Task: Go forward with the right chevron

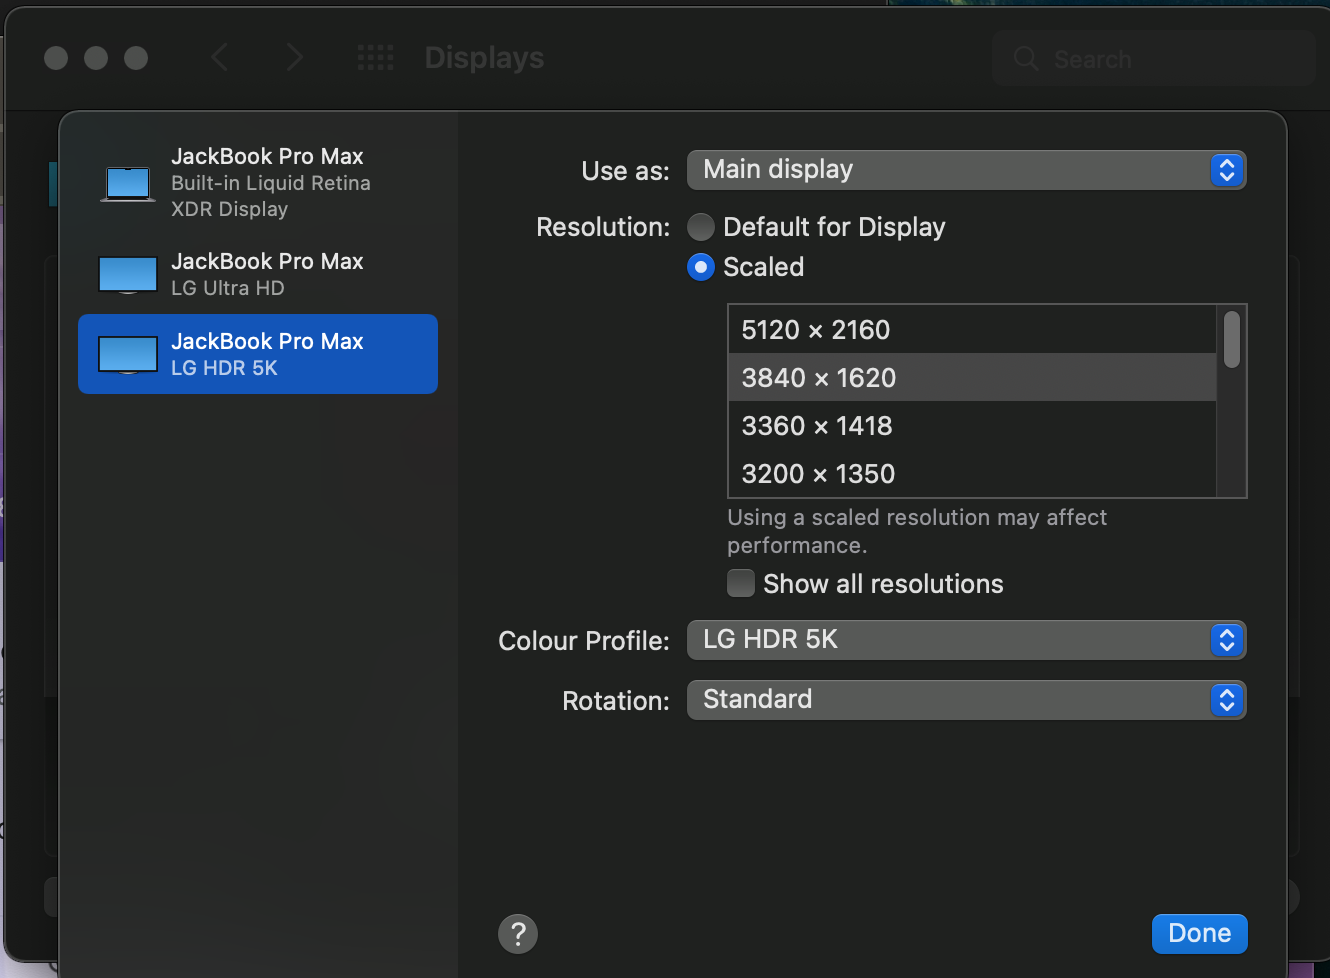Action: pos(293,58)
